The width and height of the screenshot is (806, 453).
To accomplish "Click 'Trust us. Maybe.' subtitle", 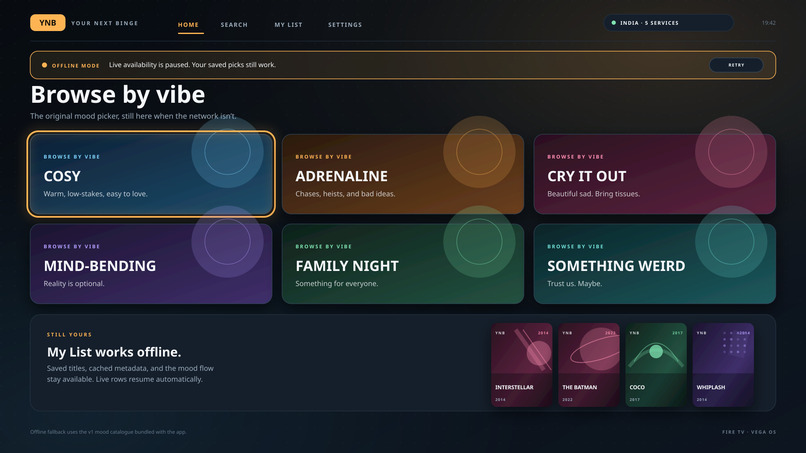I will coord(575,284).
